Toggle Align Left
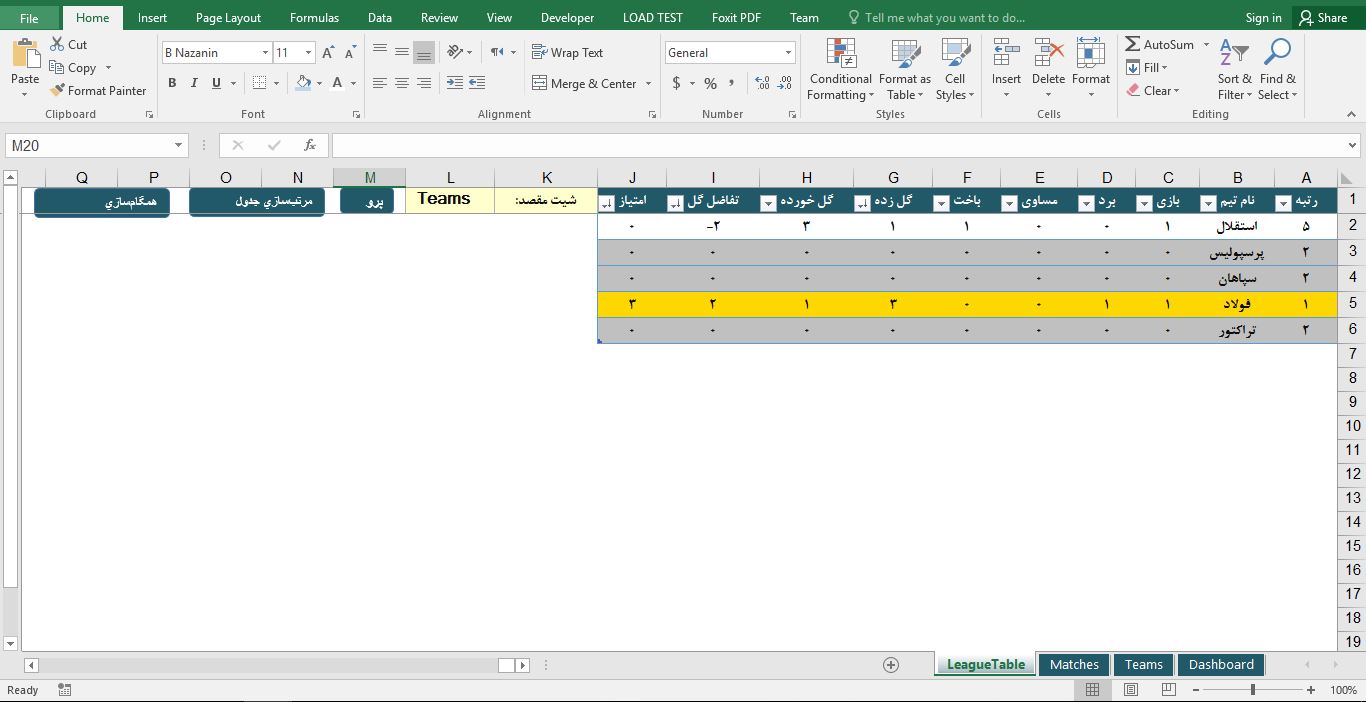This screenshot has width=1366, height=702. 380,83
